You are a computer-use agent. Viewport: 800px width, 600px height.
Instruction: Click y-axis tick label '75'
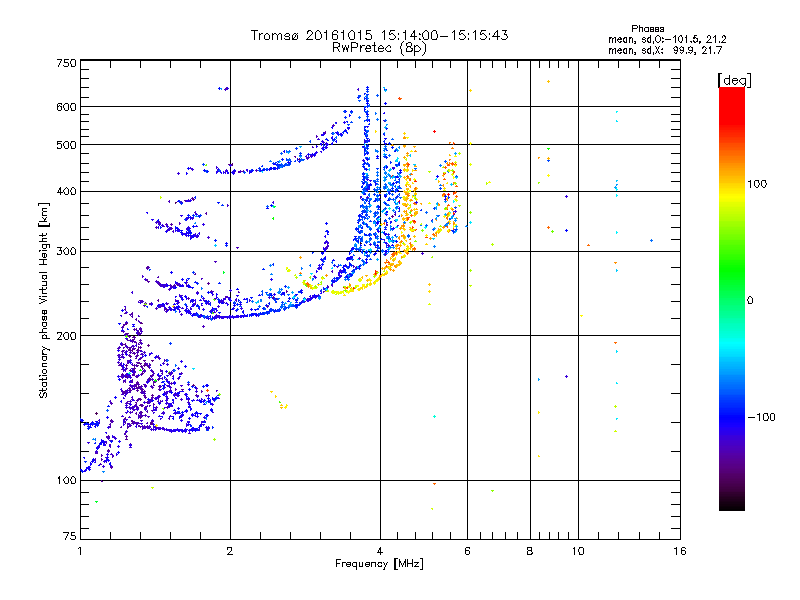[x=70, y=536]
